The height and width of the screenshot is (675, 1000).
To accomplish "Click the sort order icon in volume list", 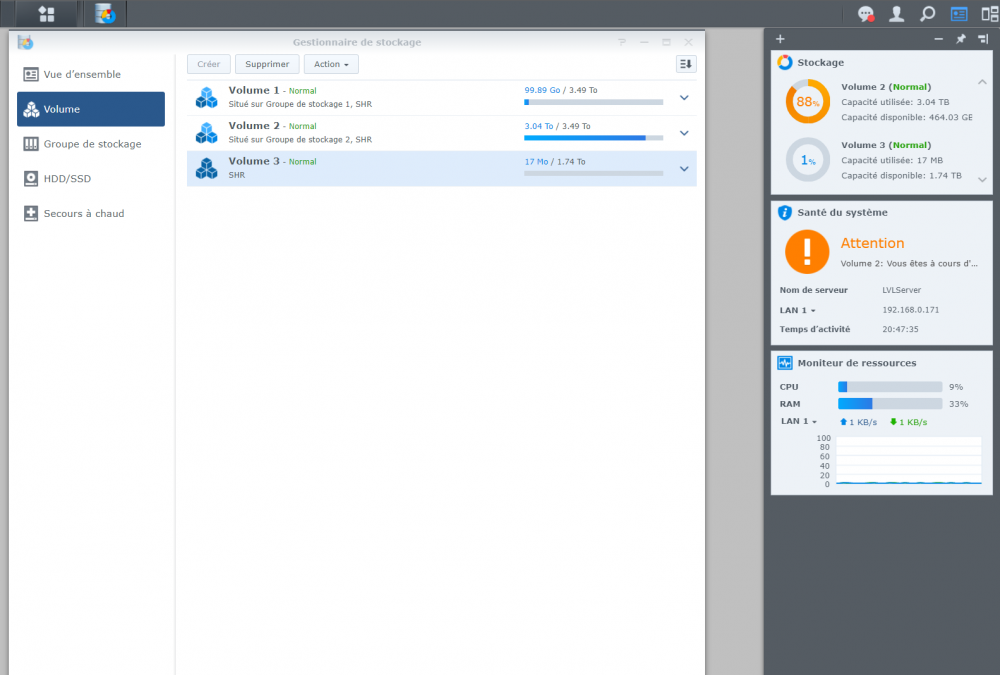I will pos(686,64).
